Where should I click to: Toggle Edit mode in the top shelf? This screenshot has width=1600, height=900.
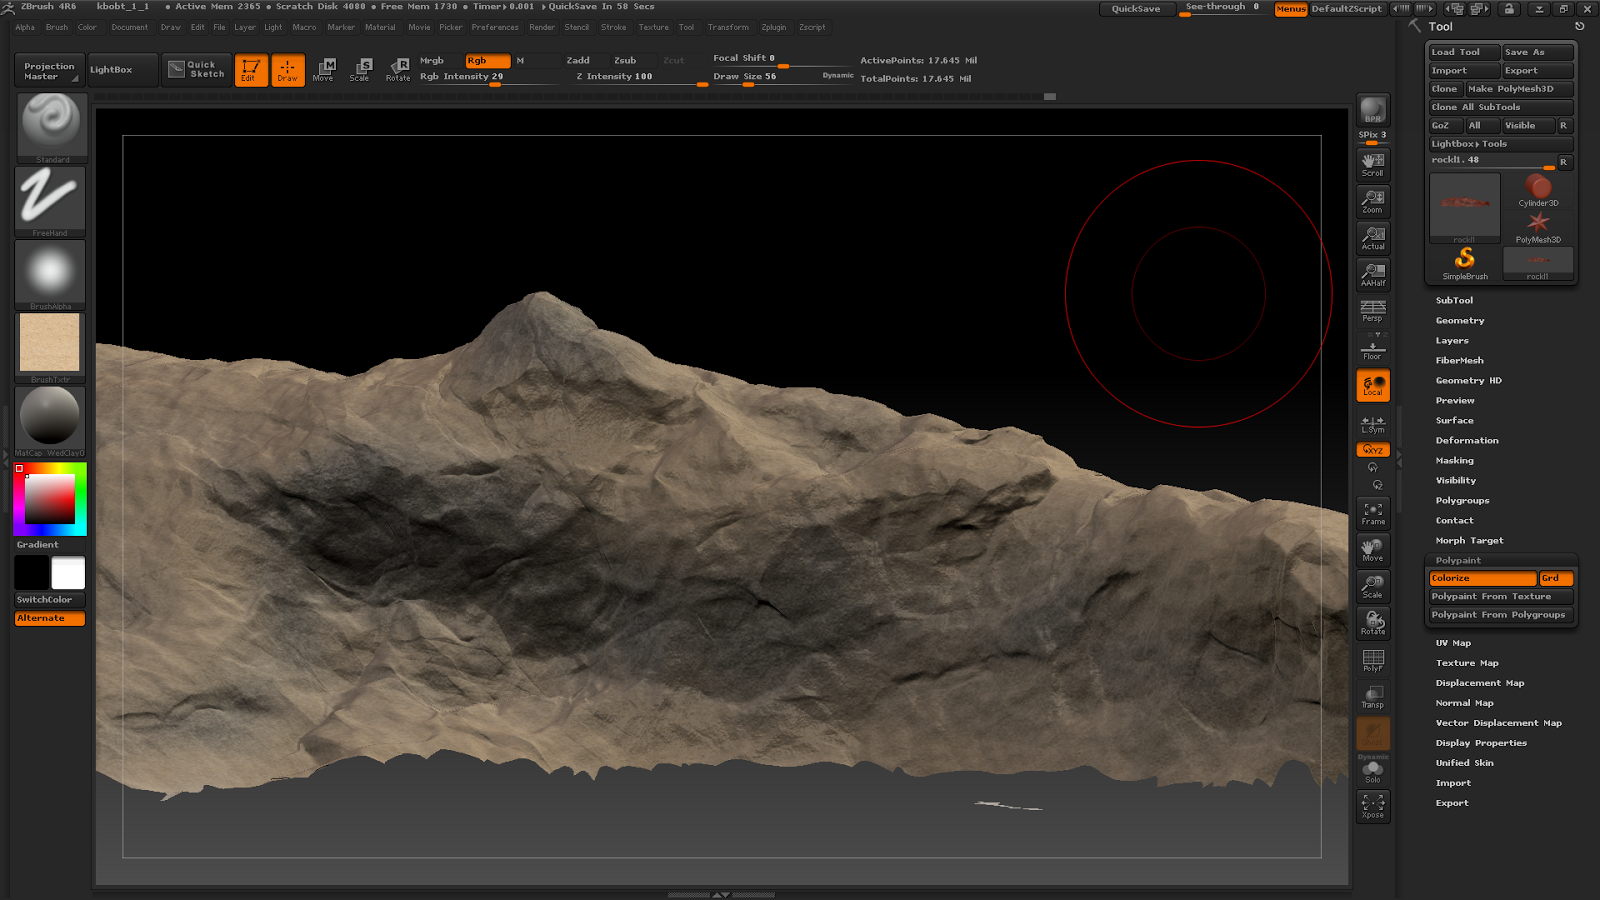click(250, 70)
